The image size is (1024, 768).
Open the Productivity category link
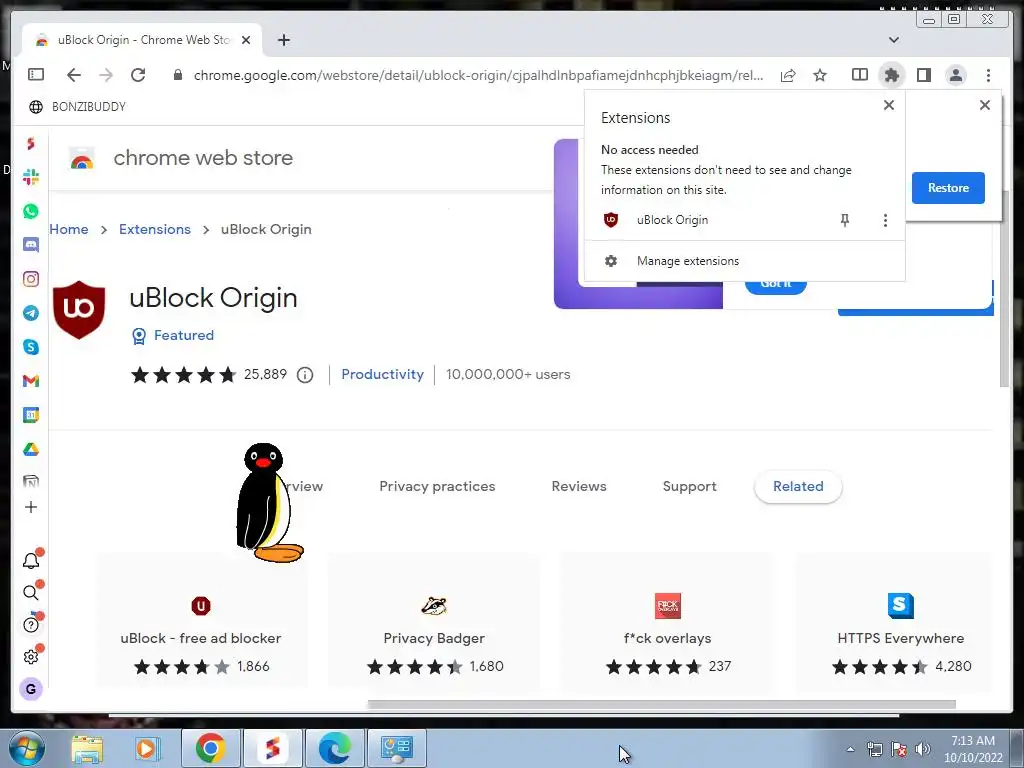pyautogui.click(x=382, y=374)
